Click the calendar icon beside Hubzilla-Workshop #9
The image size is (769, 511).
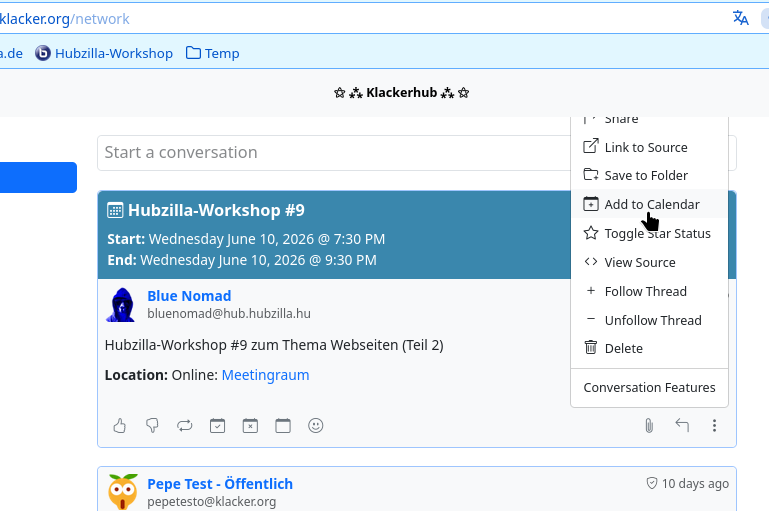(115, 210)
